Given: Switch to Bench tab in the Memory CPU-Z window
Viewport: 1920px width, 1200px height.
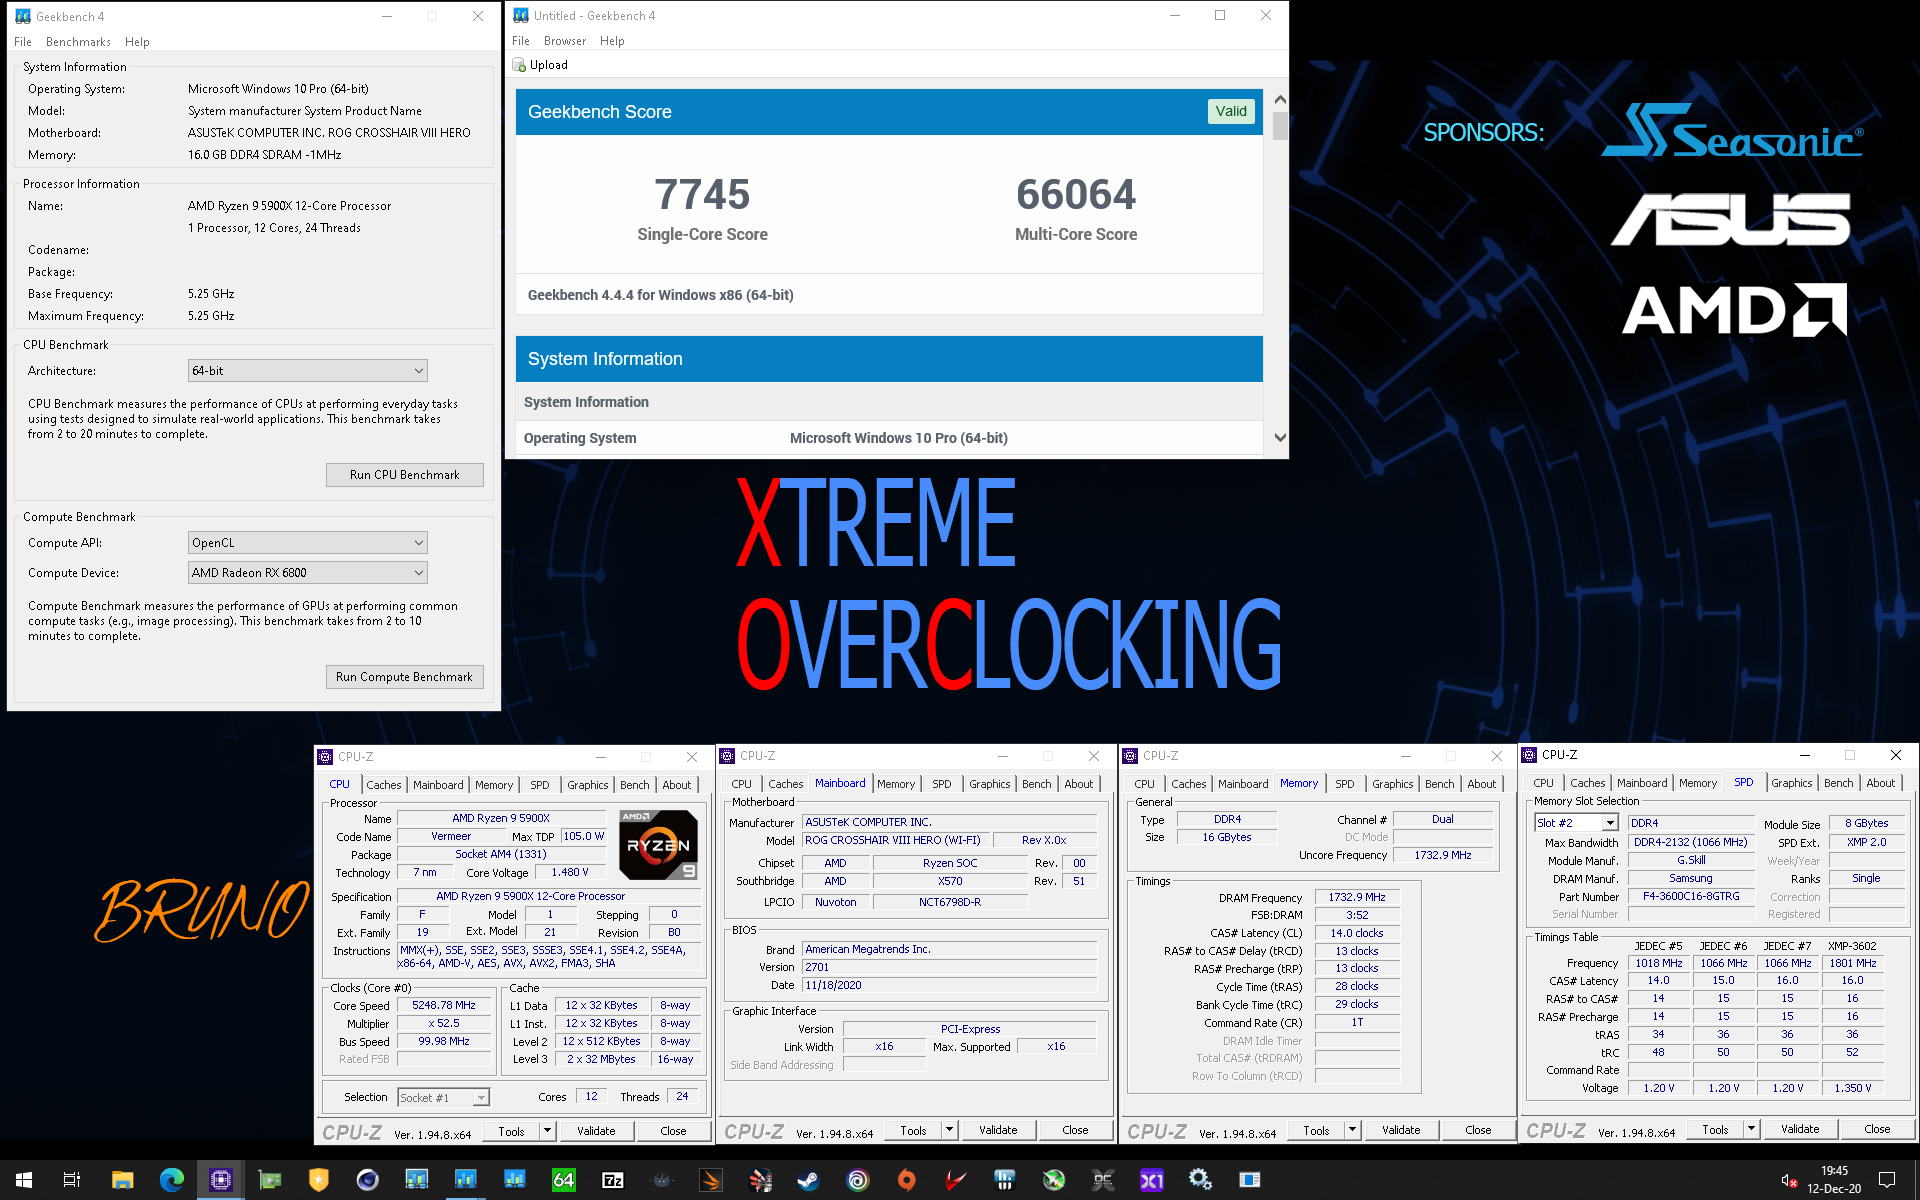Looking at the screenshot, I should (1439, 784).
